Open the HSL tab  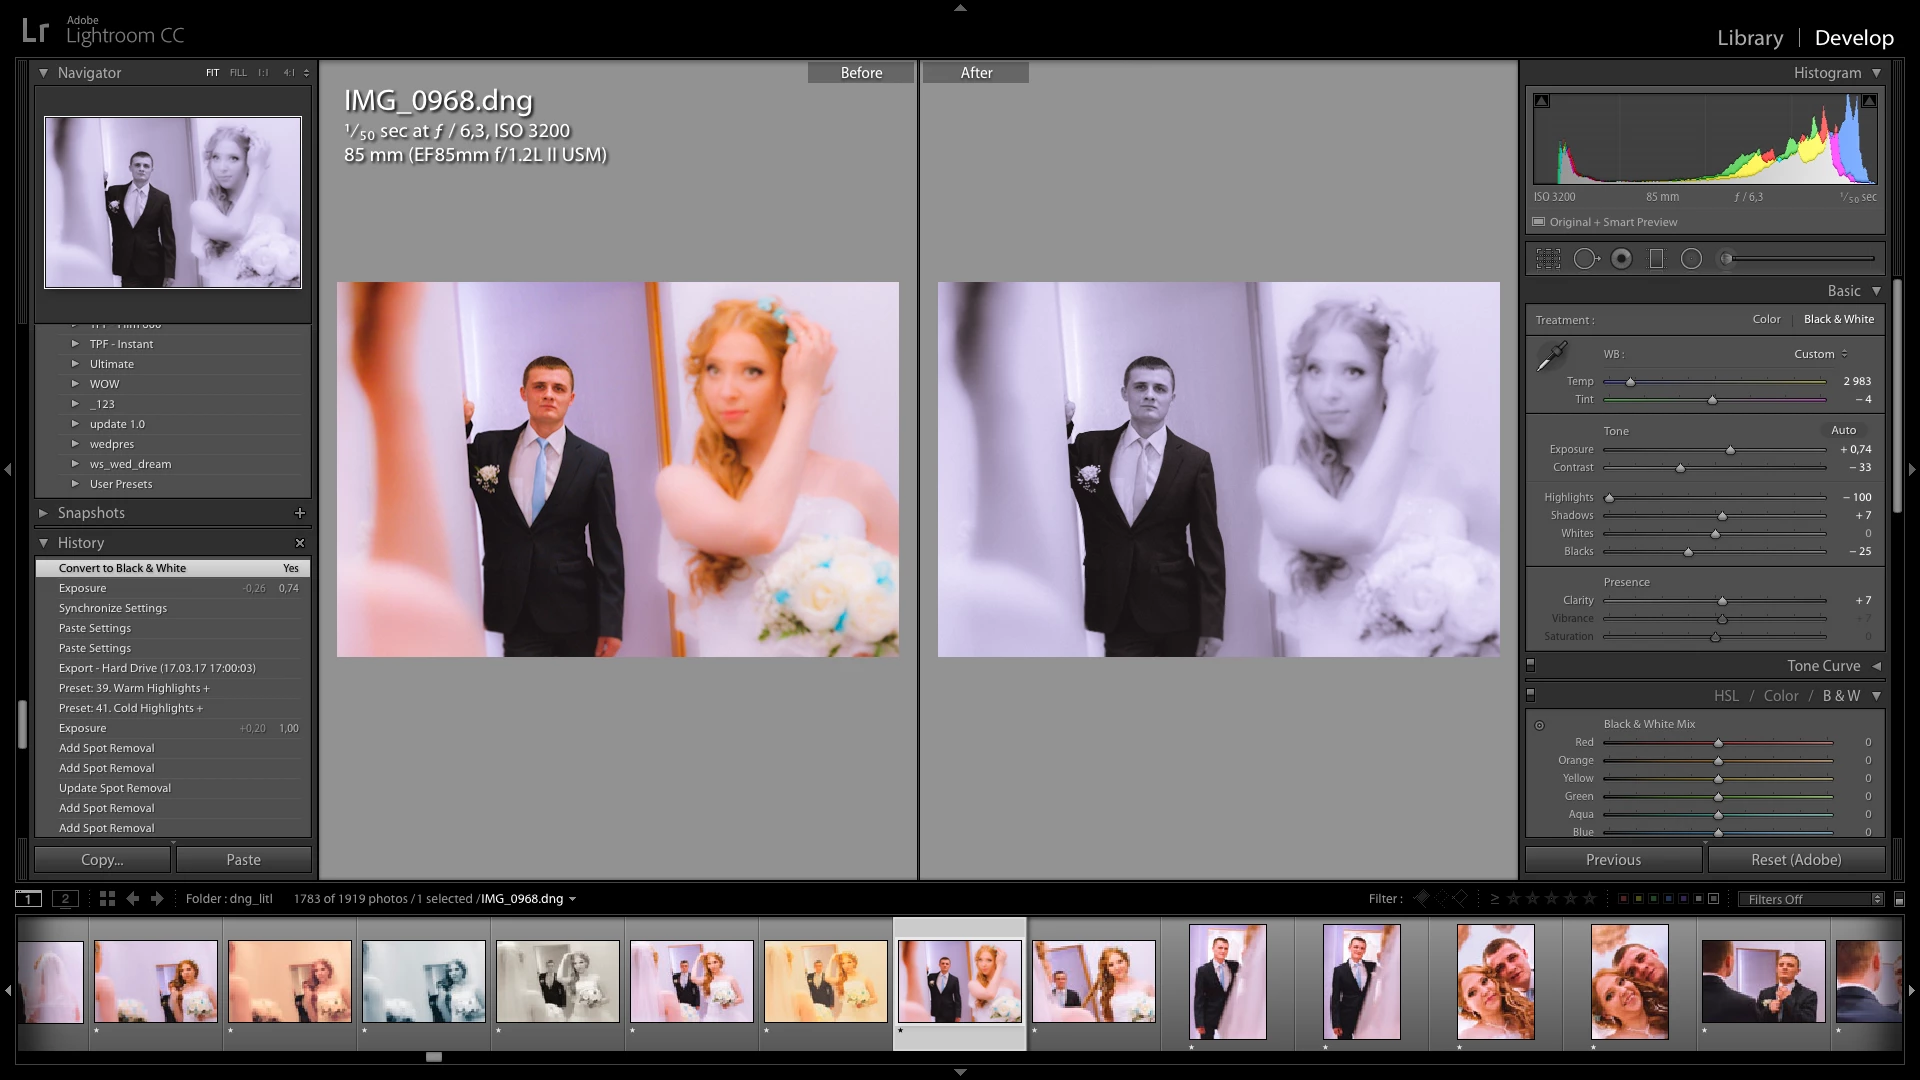(1726, 696)
